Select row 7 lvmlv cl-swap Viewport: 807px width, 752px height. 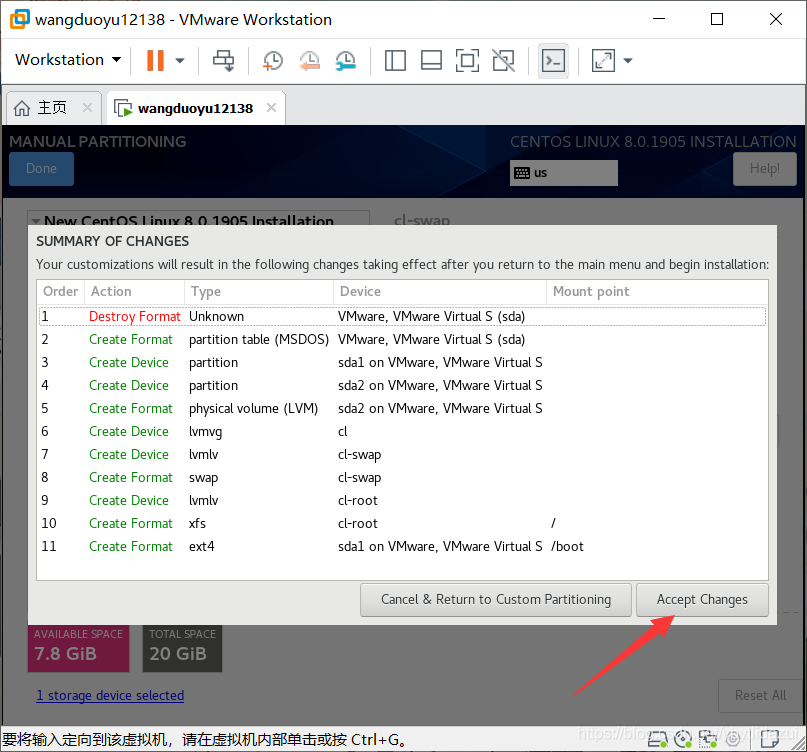point(402,454)
